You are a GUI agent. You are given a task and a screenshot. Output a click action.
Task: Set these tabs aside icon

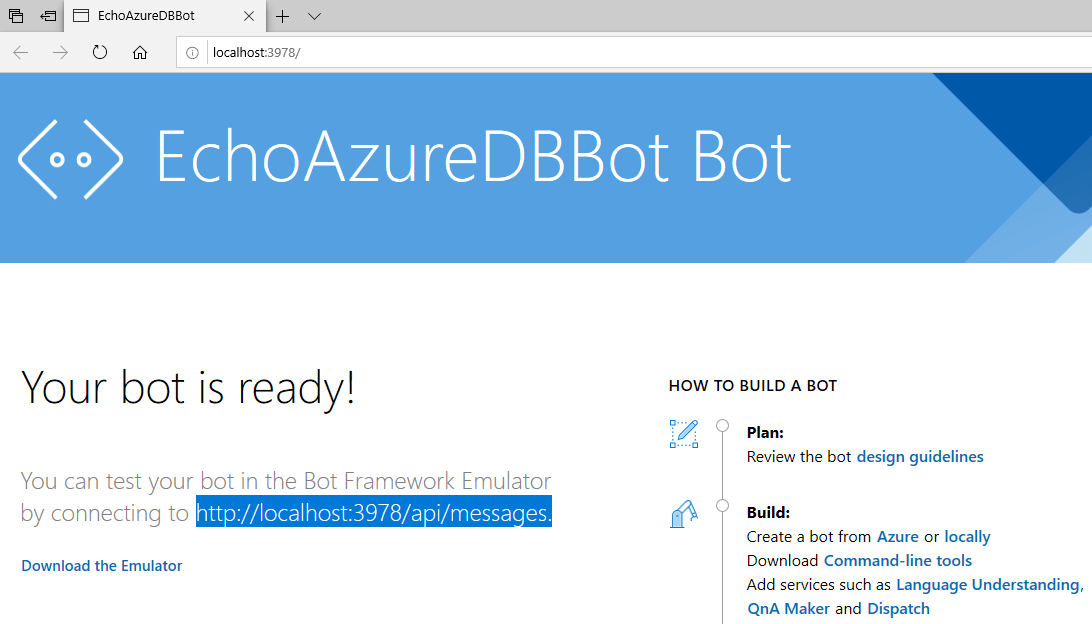coord(48,15)
